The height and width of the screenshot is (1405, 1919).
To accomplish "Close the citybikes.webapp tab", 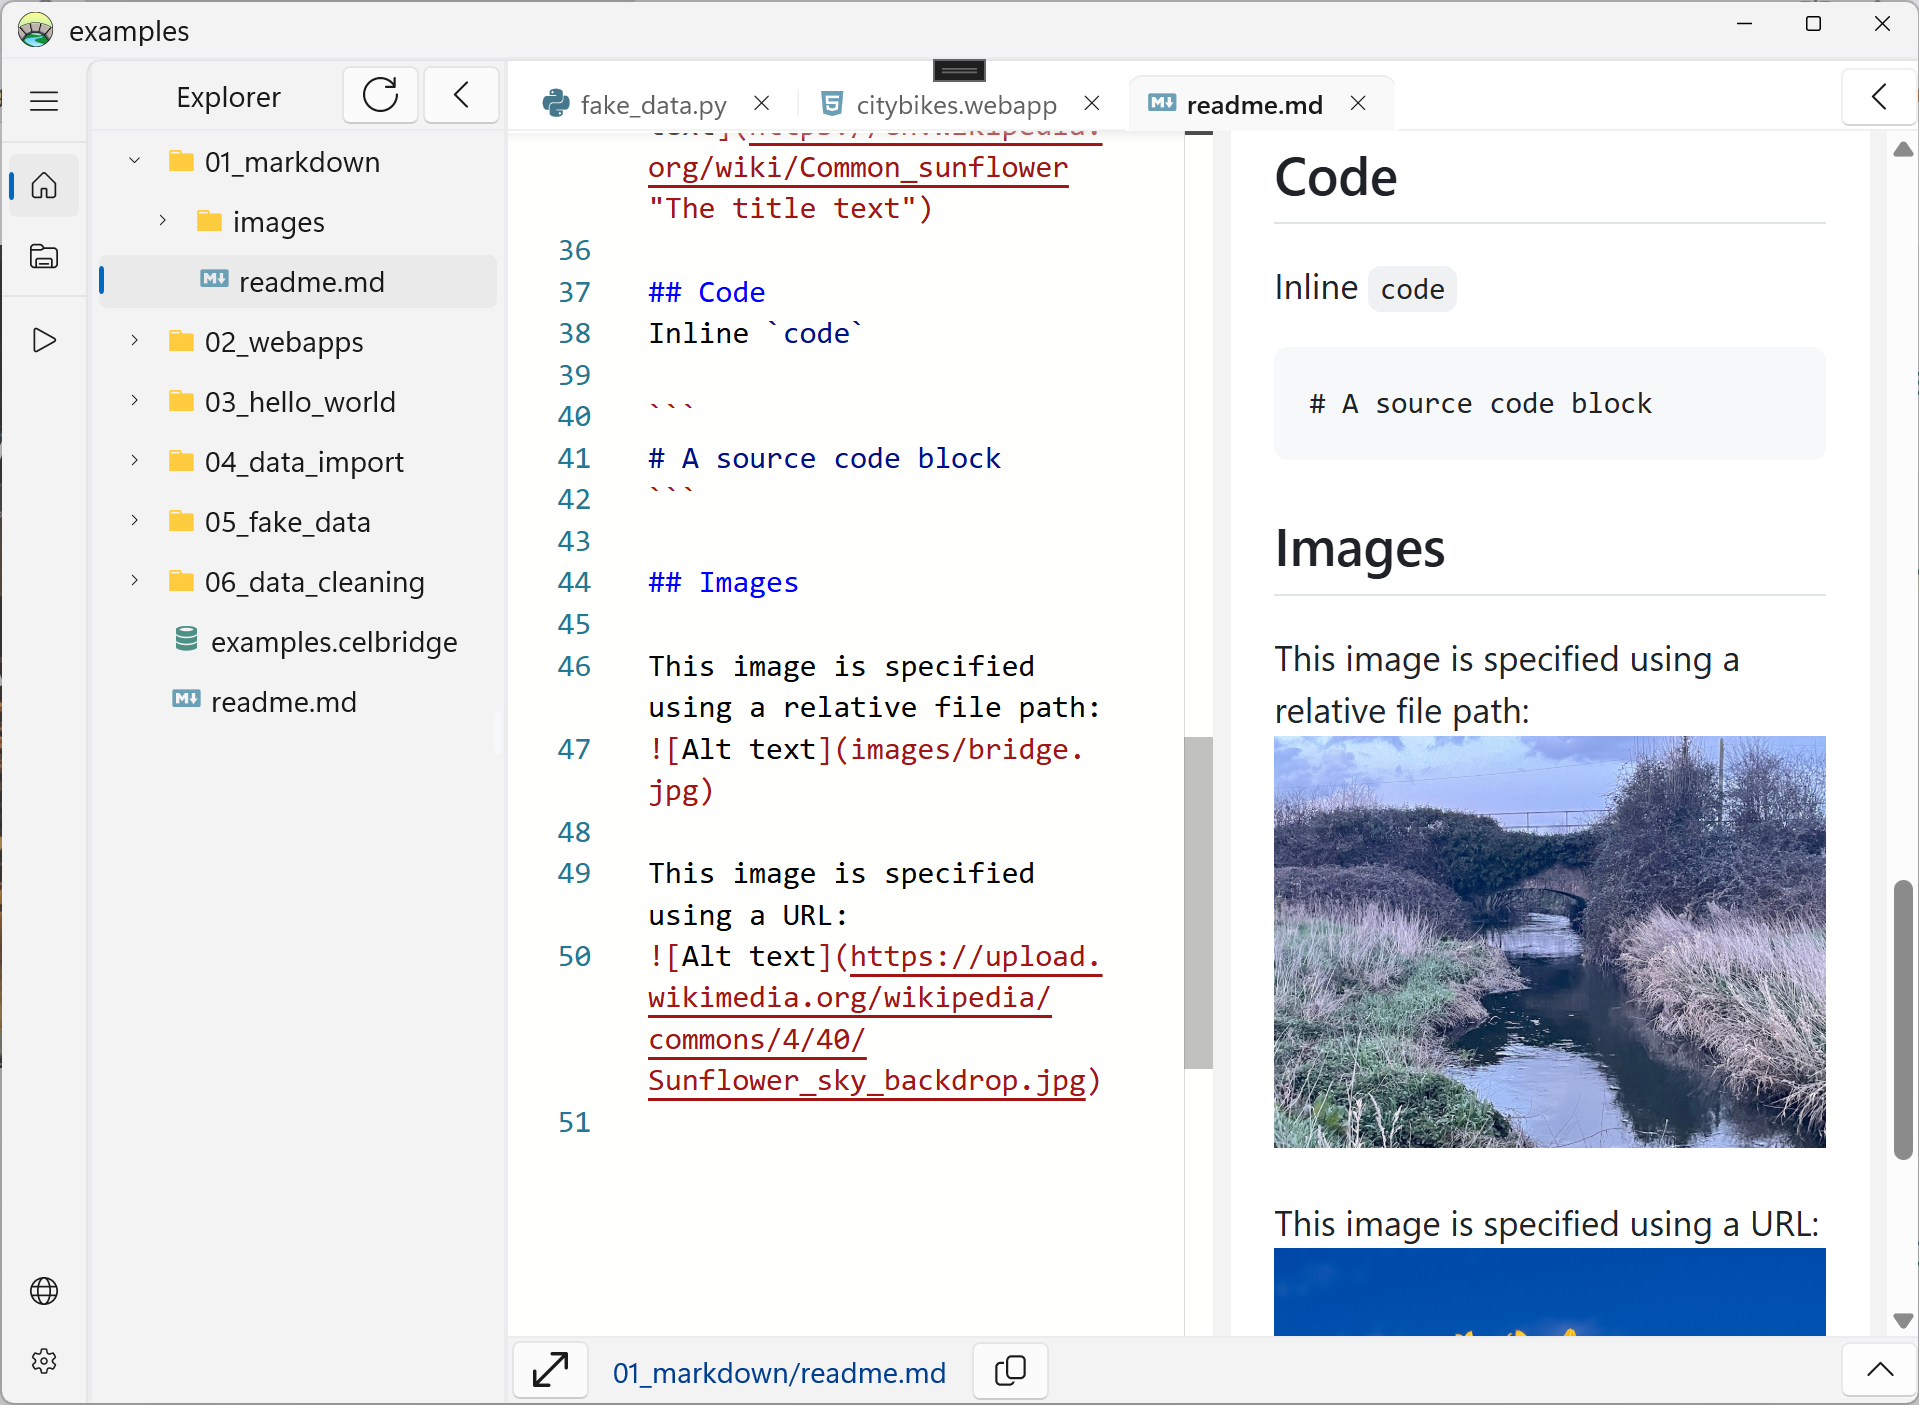I will point(1092,103).
